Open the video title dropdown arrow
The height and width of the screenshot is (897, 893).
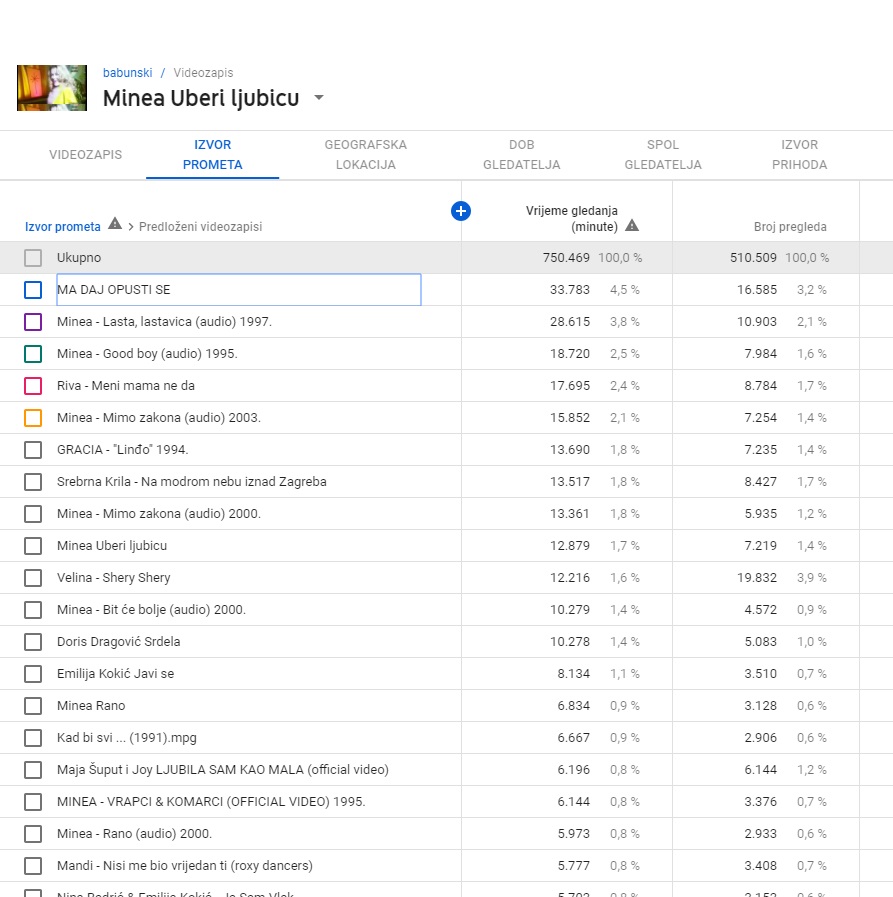click(319, 97)
